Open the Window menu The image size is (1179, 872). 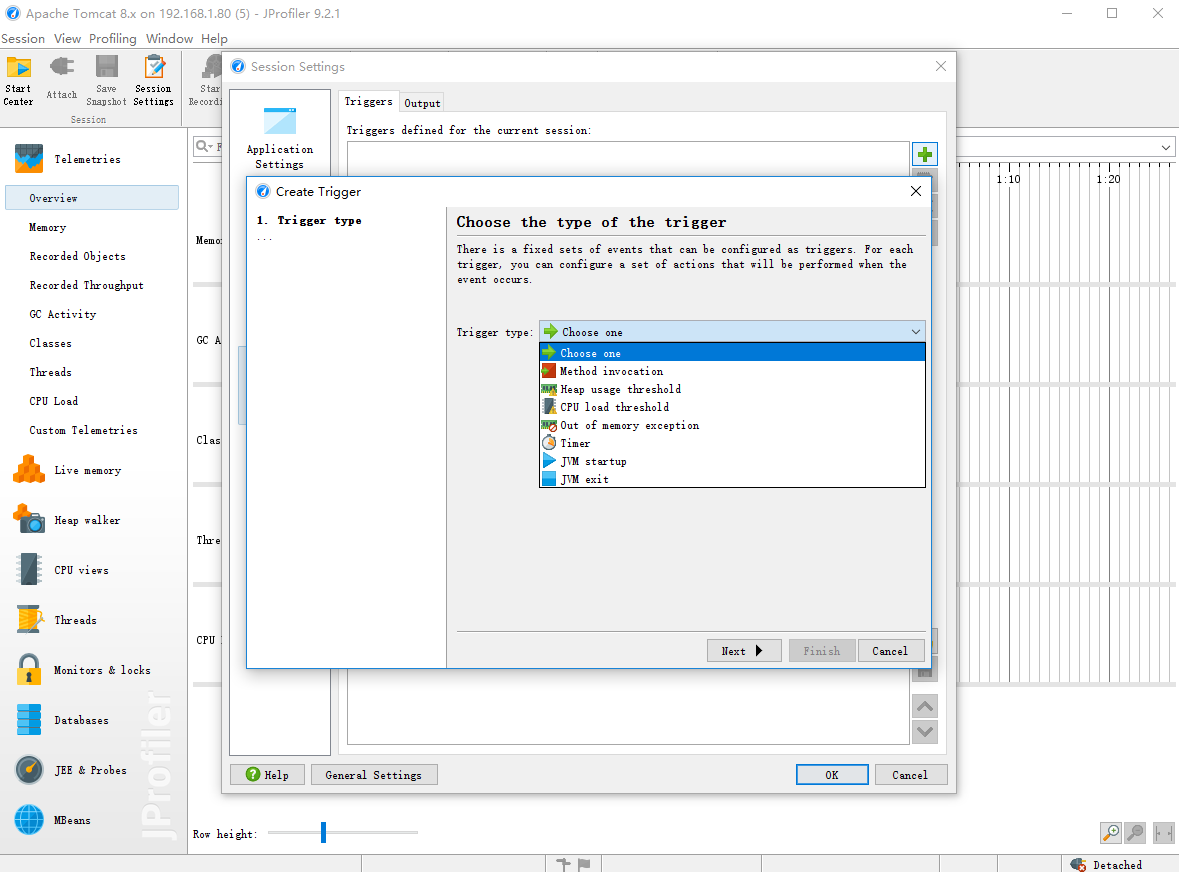click(169, 38)
